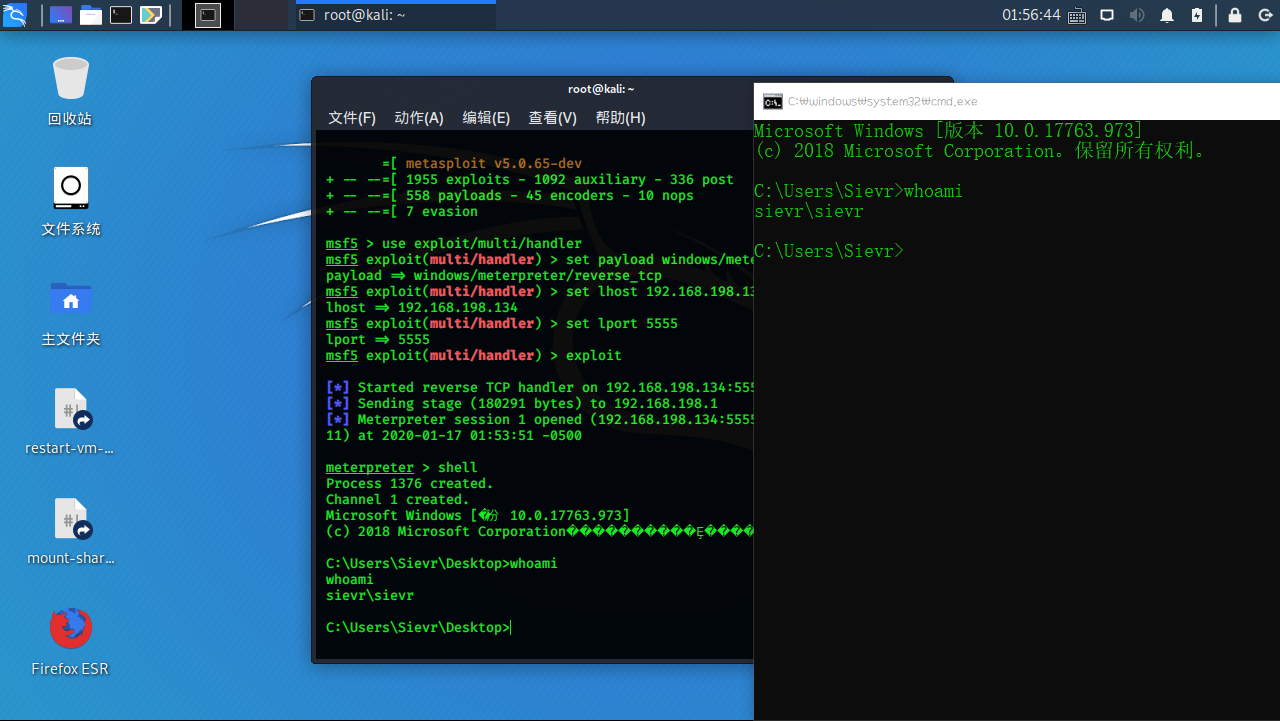The image size is (1280, 721).
Task: Open the notifications bell icon
Action: pos(1167,15)
